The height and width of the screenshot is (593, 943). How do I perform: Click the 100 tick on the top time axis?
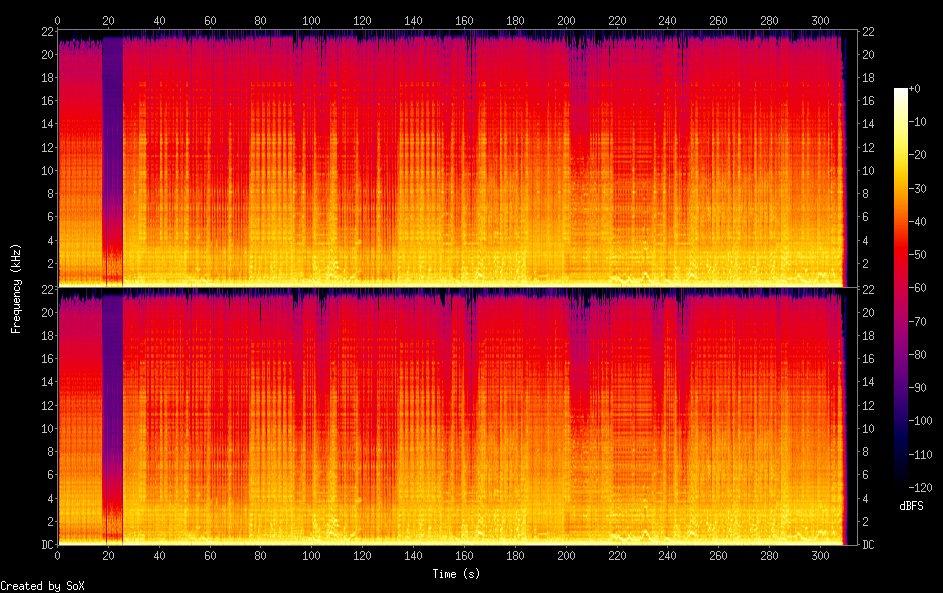coord(311,21)
